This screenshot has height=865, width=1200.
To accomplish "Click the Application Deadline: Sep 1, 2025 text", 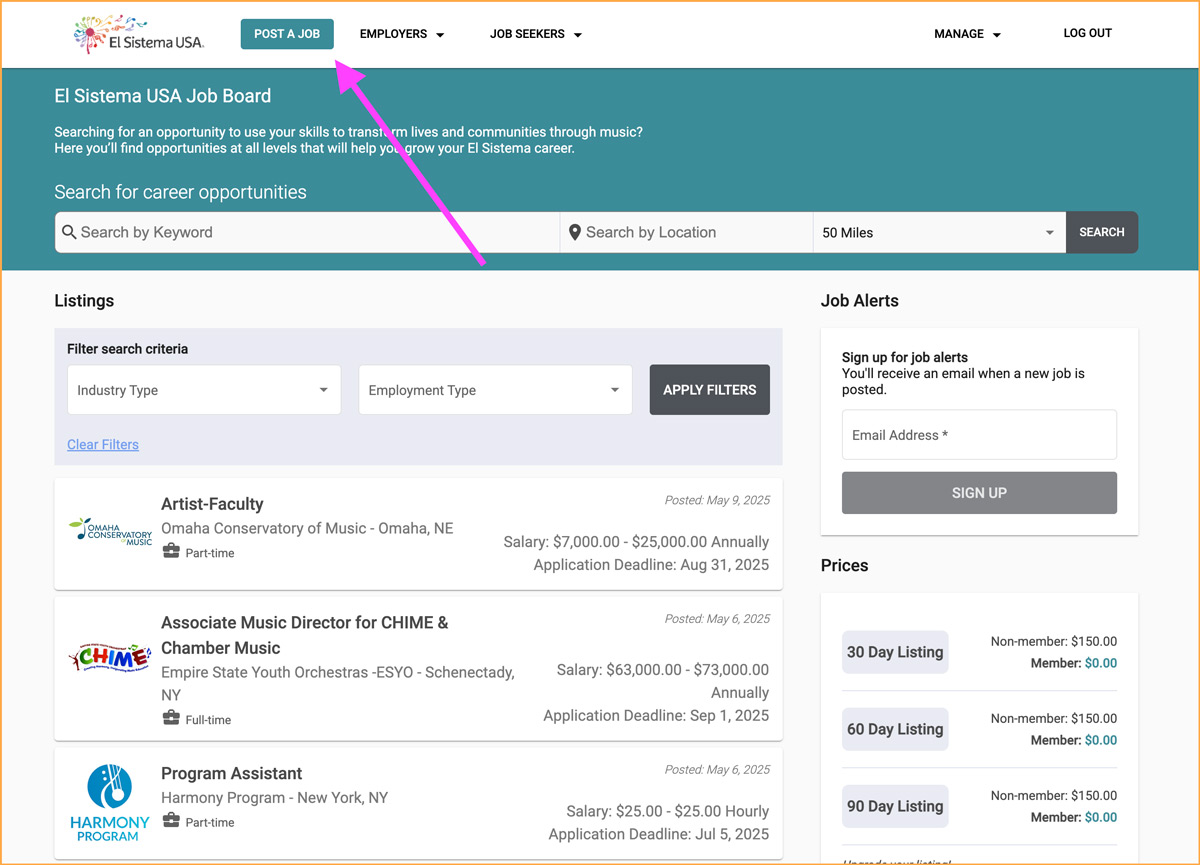I will (656, 716).
